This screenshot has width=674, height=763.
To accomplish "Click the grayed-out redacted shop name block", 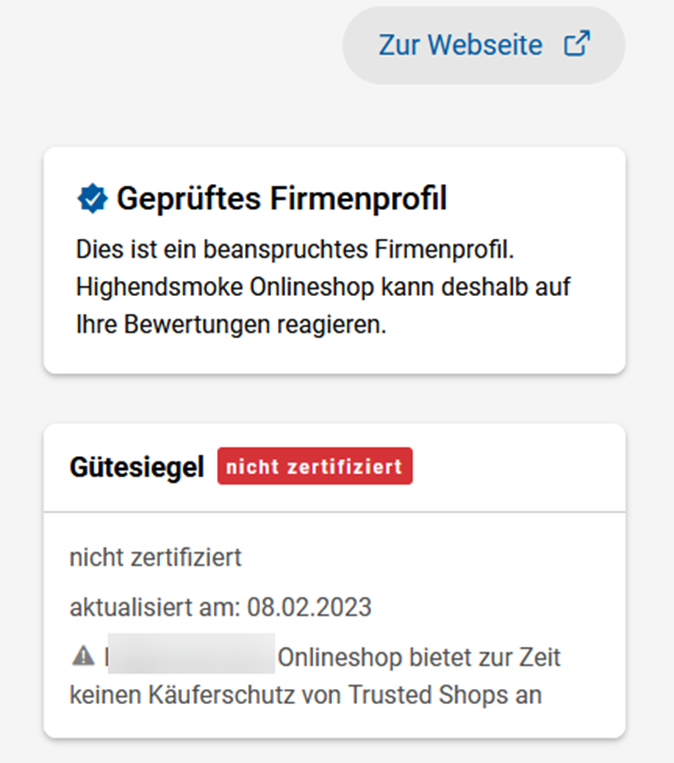I will point(190,657).
